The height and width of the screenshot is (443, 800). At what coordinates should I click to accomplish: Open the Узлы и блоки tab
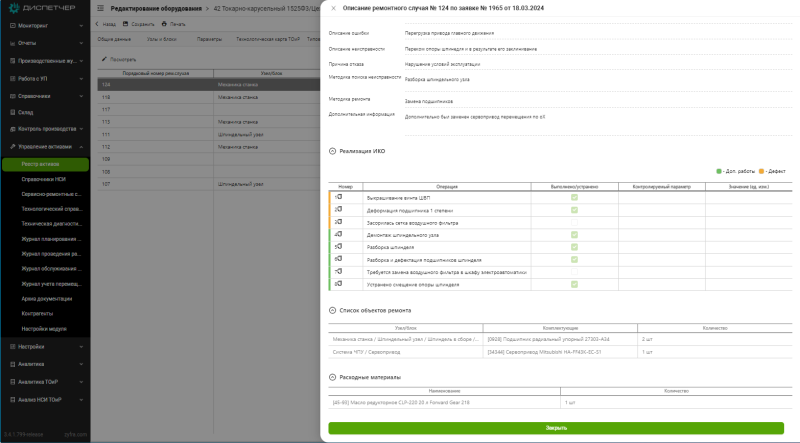tap(162, 39)
